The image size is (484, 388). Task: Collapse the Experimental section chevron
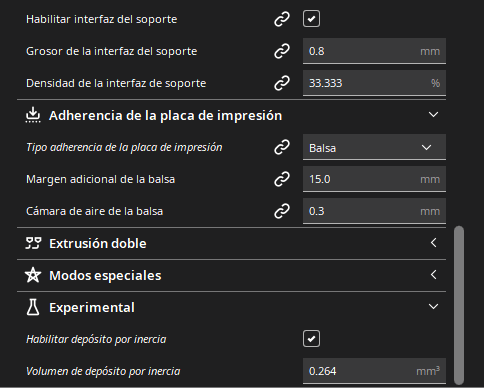click(x=433, y=307)
